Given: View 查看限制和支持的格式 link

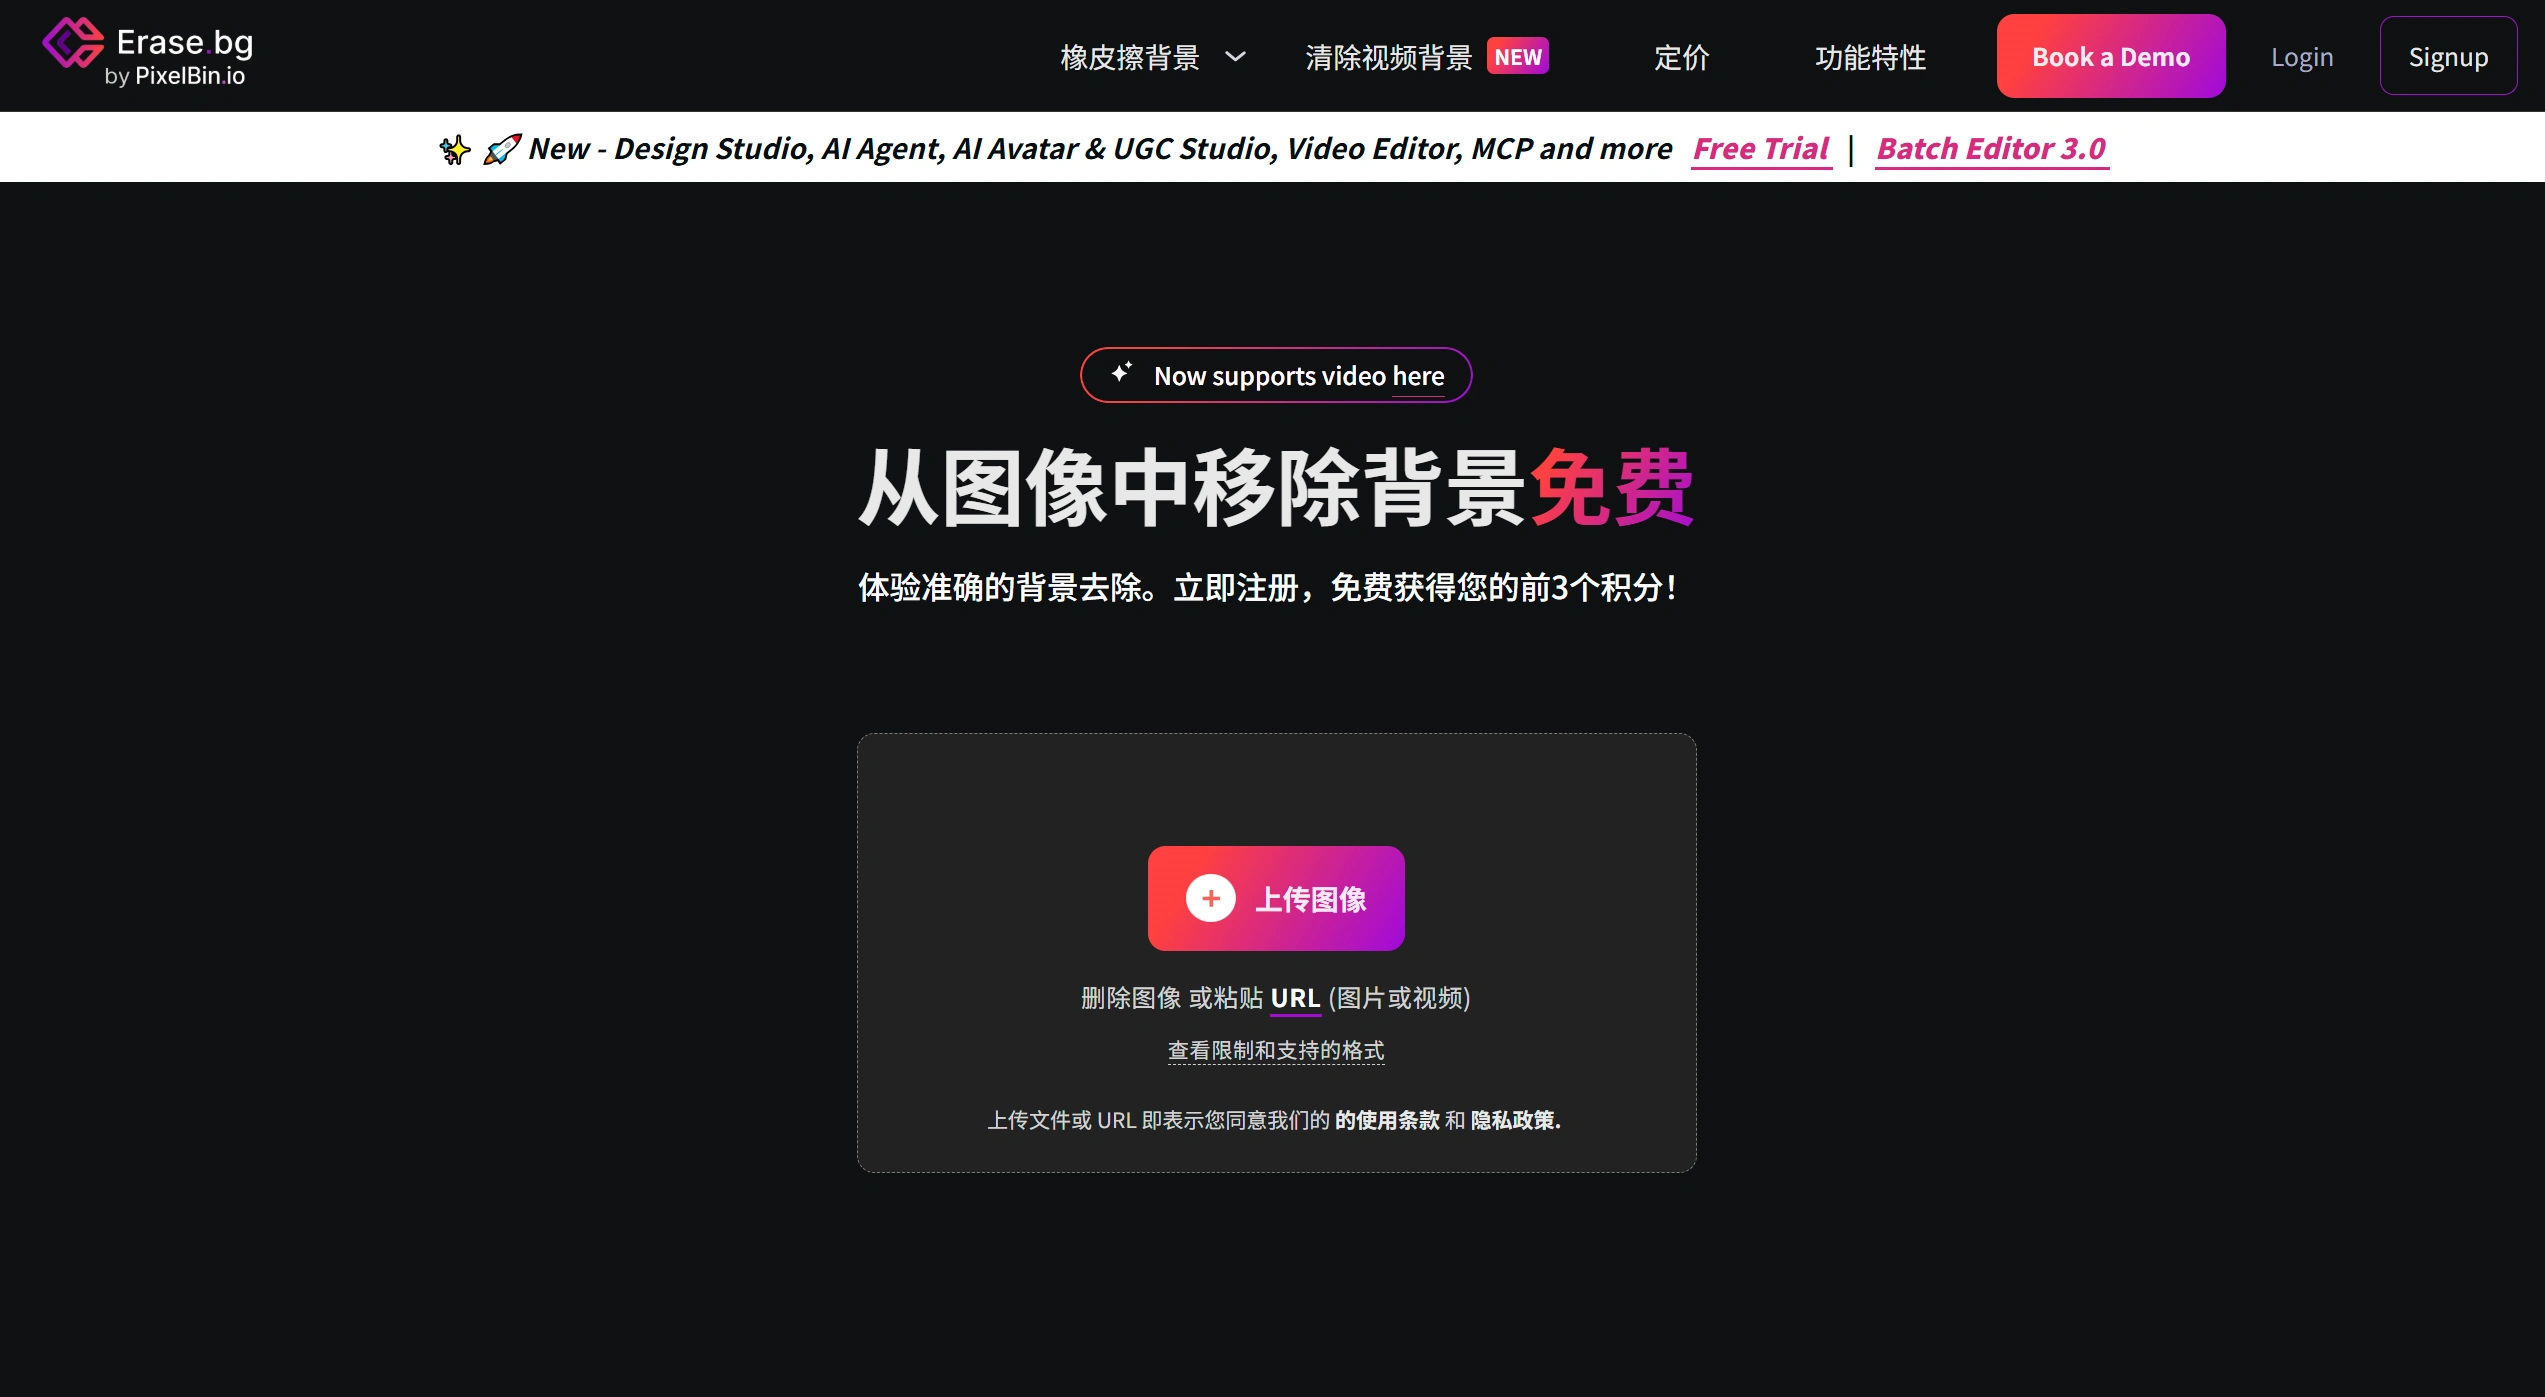Looking at the screenshot, I should click(1276, 1050).
